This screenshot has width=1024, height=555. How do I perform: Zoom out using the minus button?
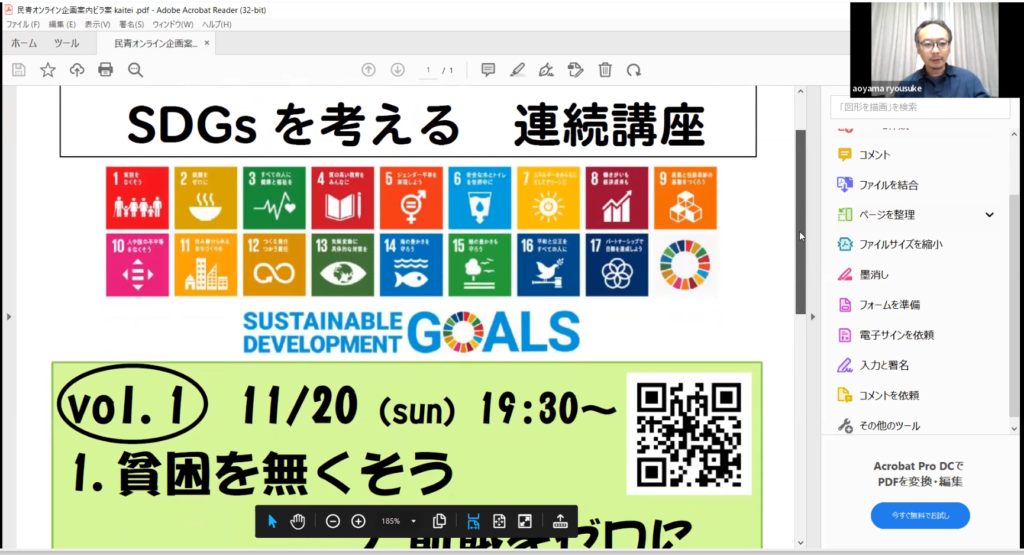point(333,521)
